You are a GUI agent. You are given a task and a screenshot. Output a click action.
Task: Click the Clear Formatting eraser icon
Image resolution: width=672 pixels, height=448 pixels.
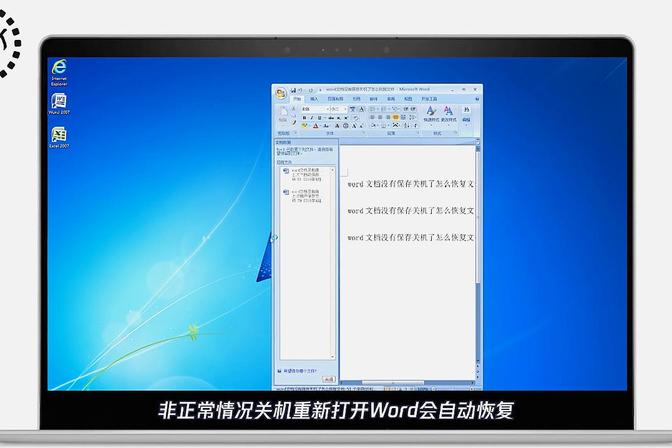pos(356,118)
